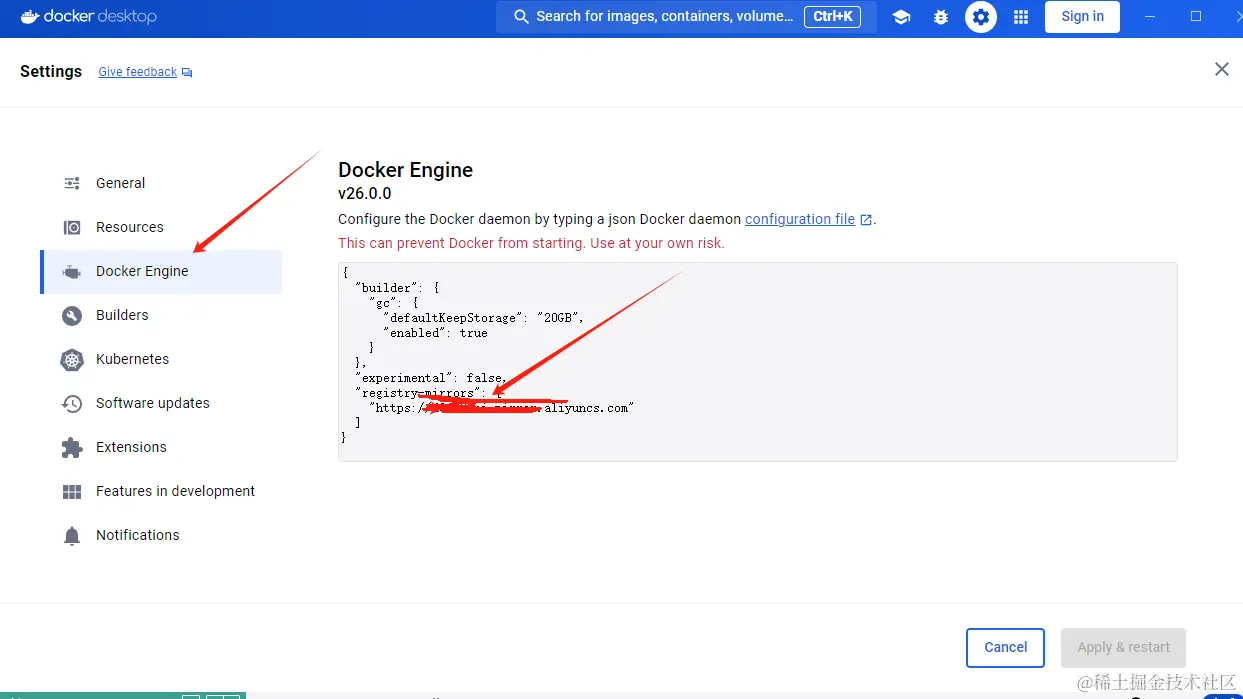Viewport: 1243px width, 699px height.
Task: Click the "defaultKeepStorage": "20GB" line
Action: [483, 318]
